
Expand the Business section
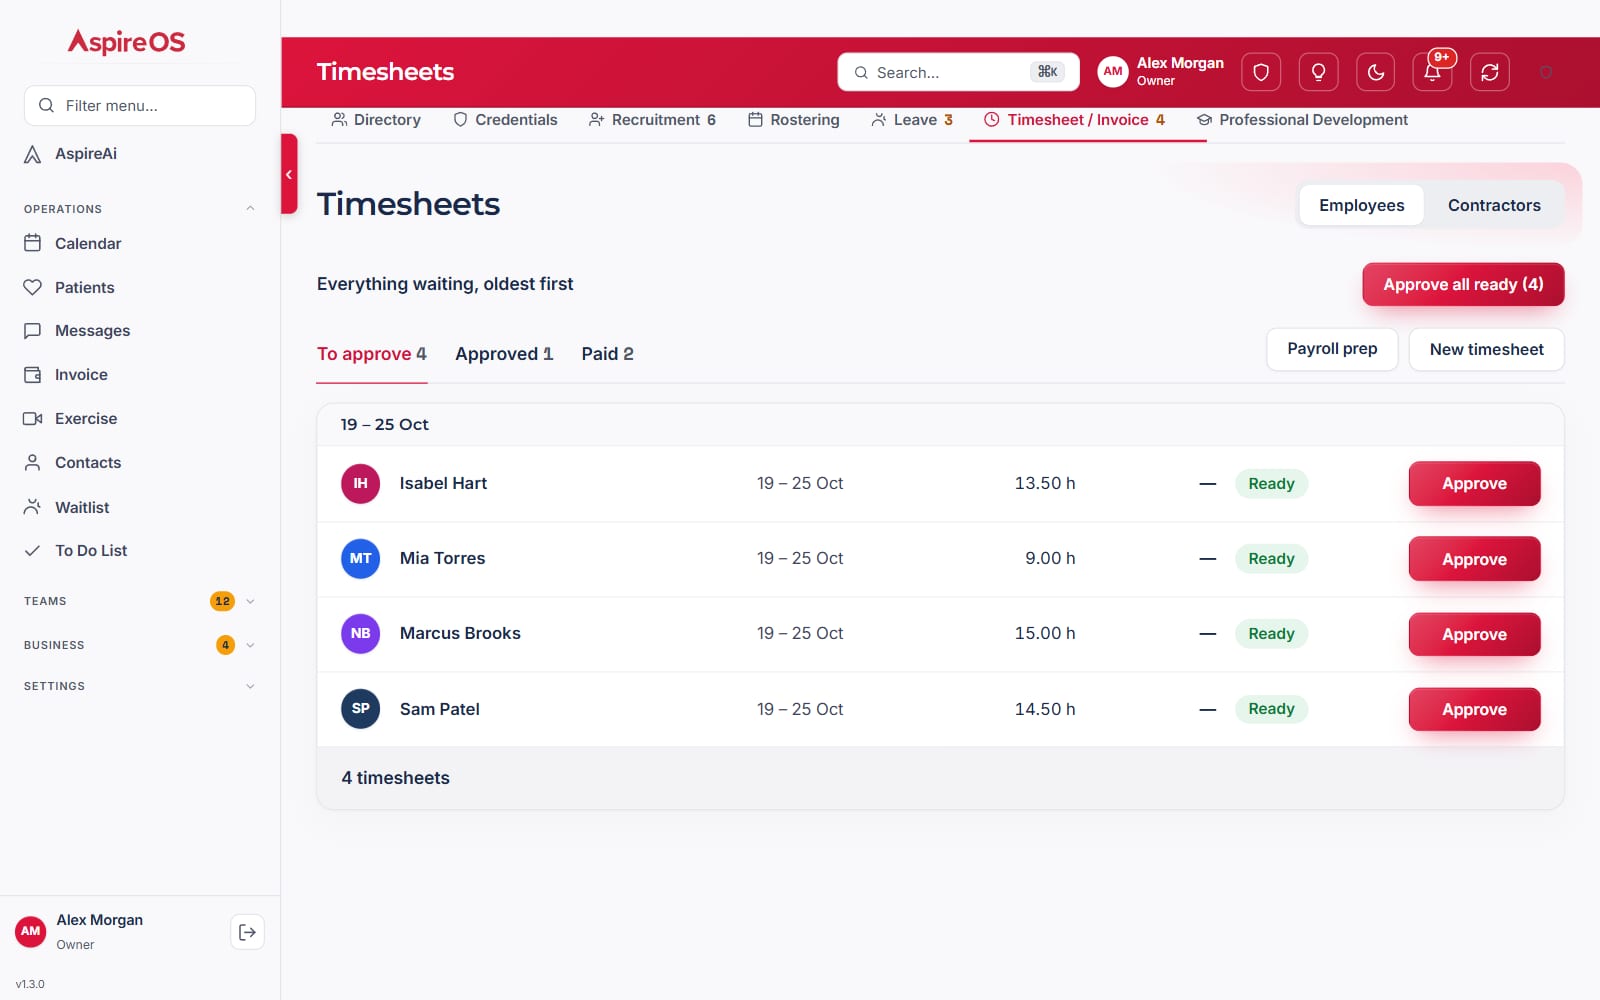140,645
